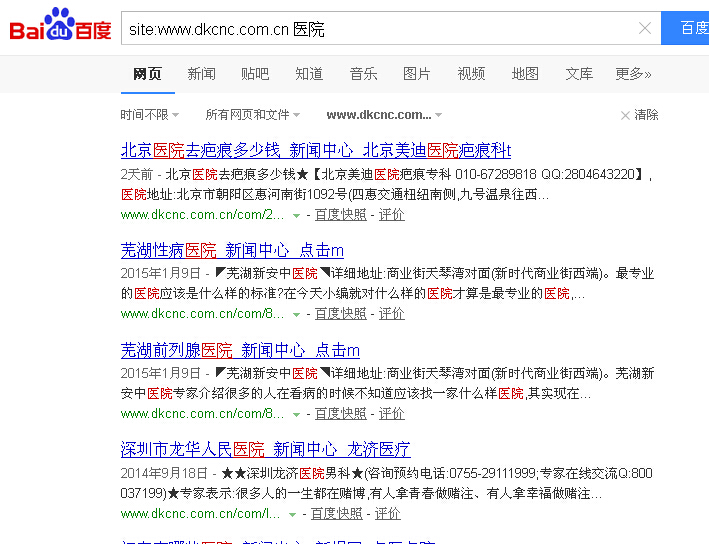The width and height of the screenshot is (709, 544).
Task: Open the 视频 tab
Action: 471,73
